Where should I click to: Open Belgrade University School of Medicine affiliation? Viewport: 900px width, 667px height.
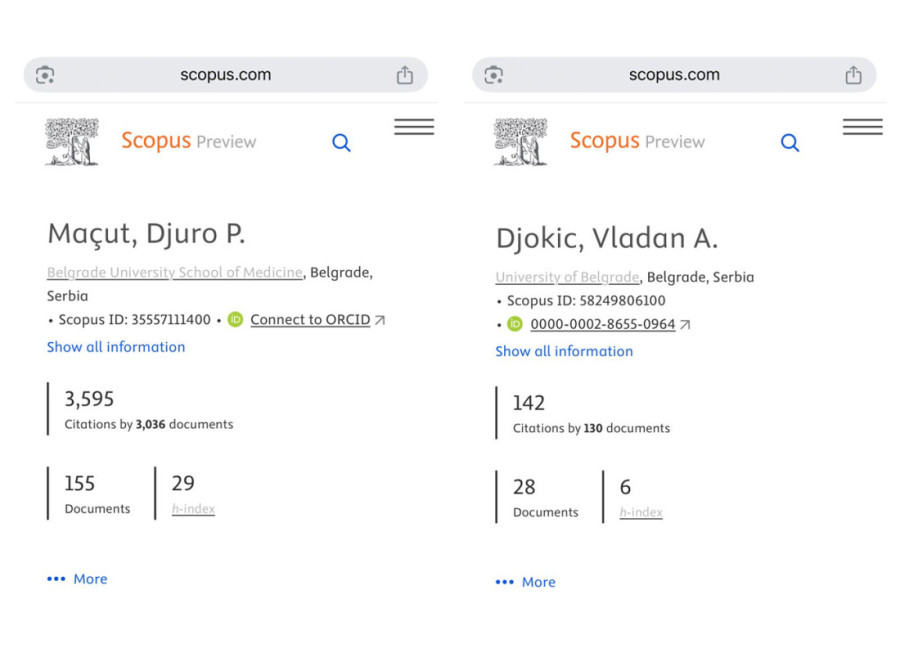[x=175, y=272]
